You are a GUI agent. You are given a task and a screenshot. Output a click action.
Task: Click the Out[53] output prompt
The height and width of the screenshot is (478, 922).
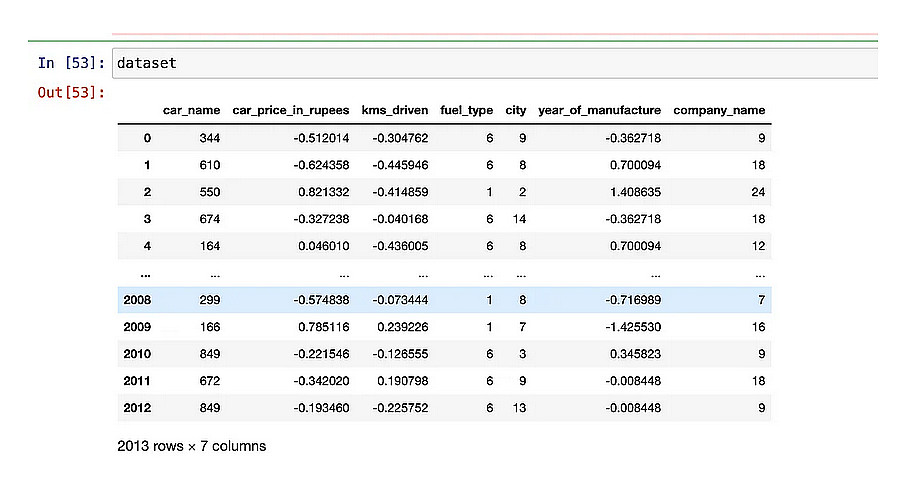pyautogui.click(x=70, y=93)
